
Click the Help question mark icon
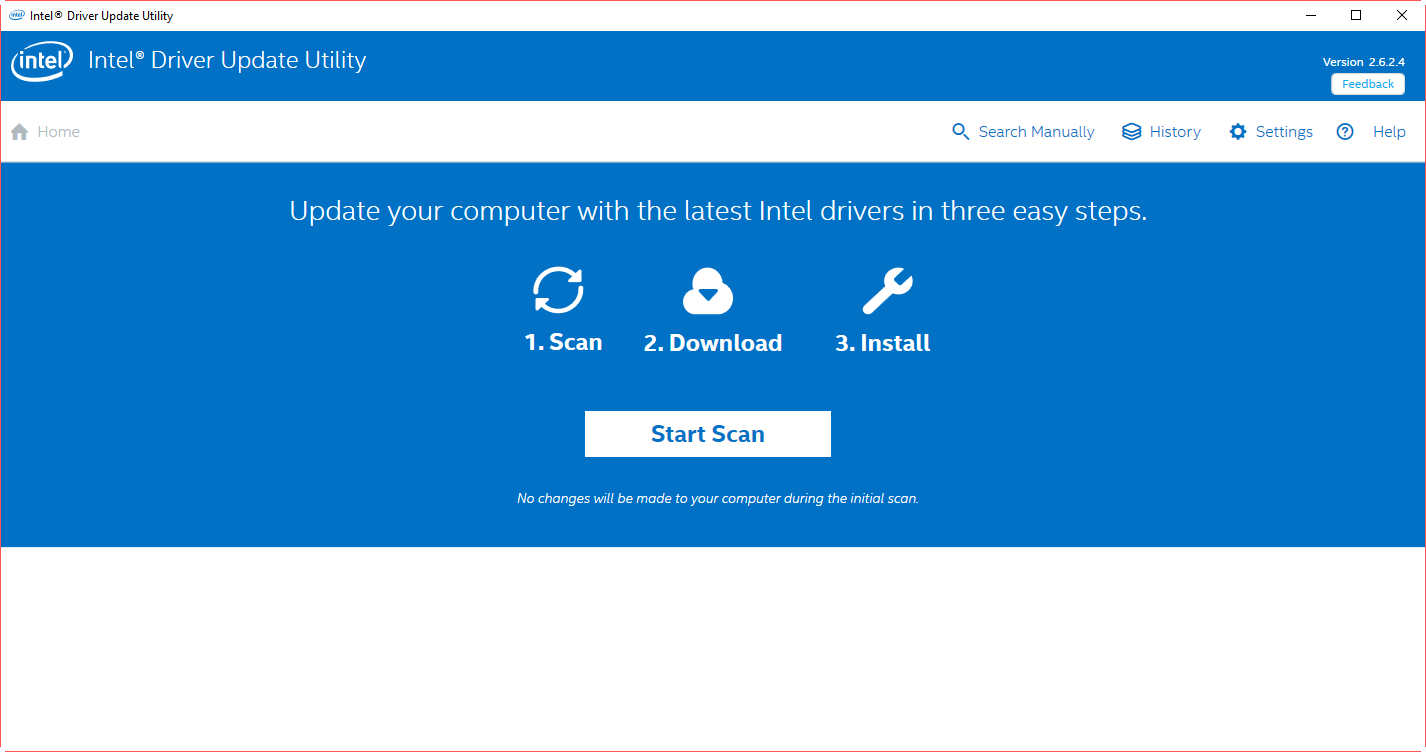click(1345, 132)
